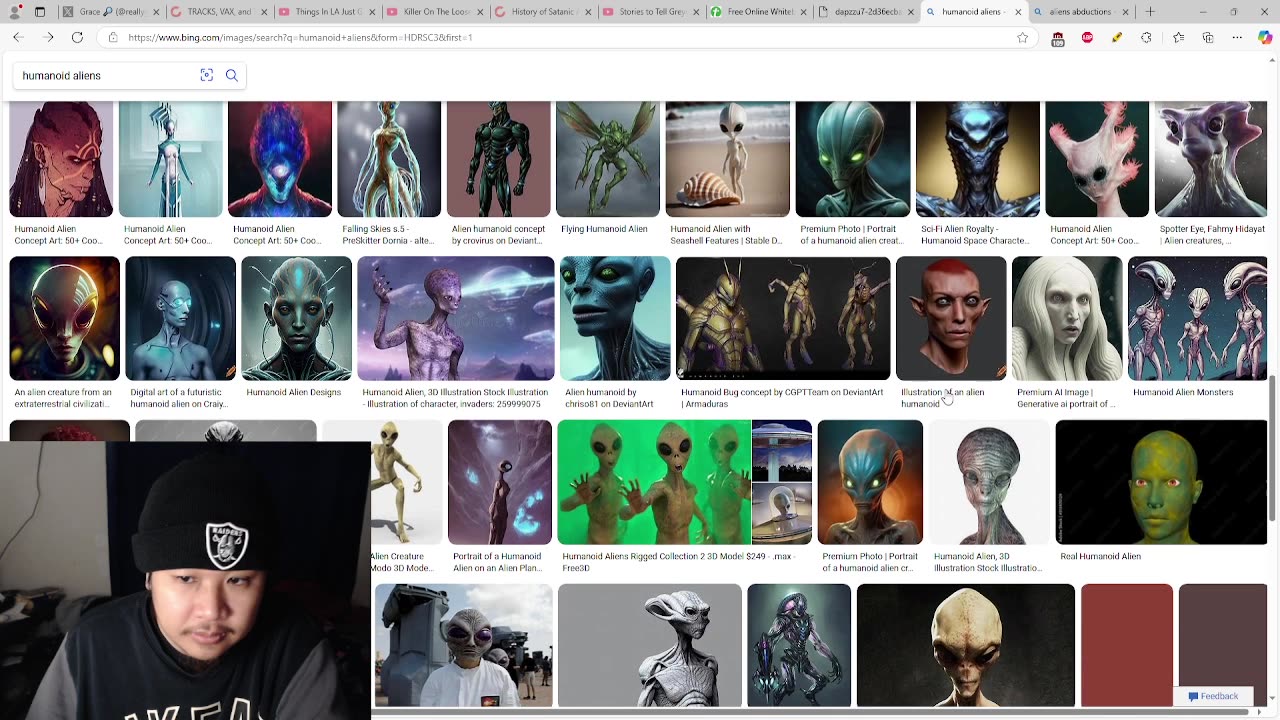Open 'Spotter Eye, Fahmy Hidayat' image
This screenshot has height=720, width=1280.
click(x=1211, y=159)
